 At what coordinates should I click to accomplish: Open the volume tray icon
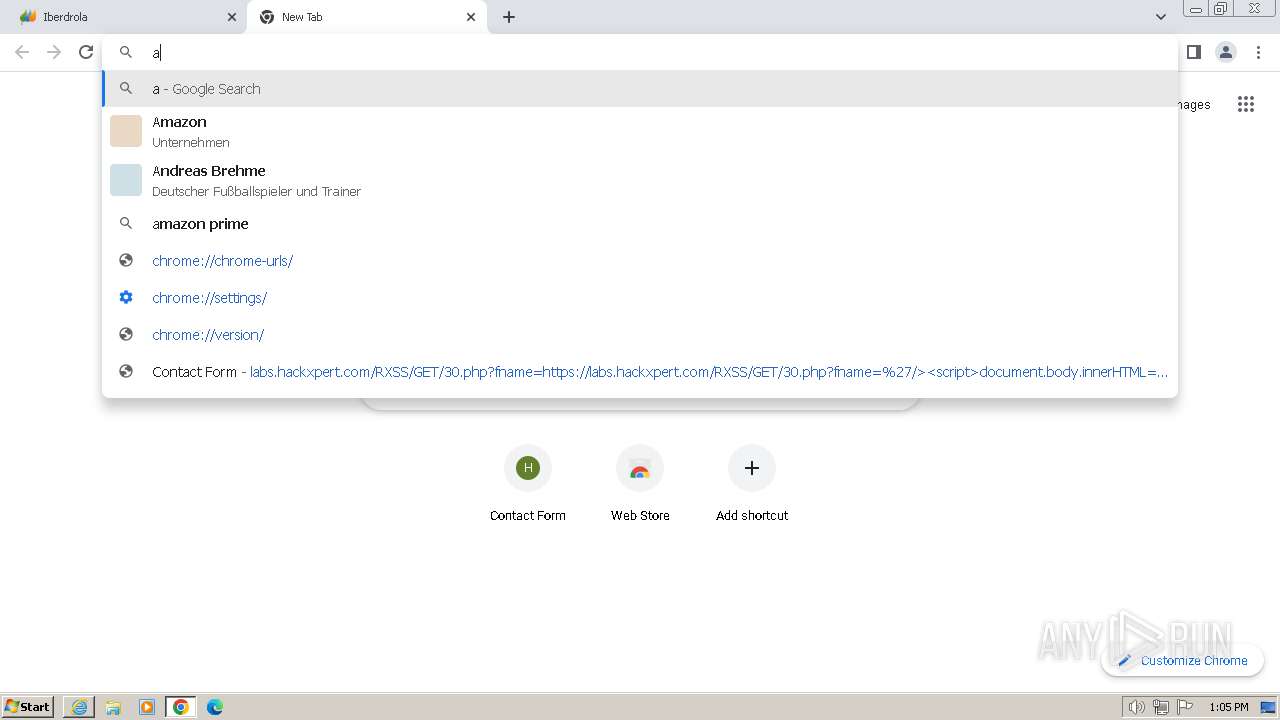pos(1137,707)
